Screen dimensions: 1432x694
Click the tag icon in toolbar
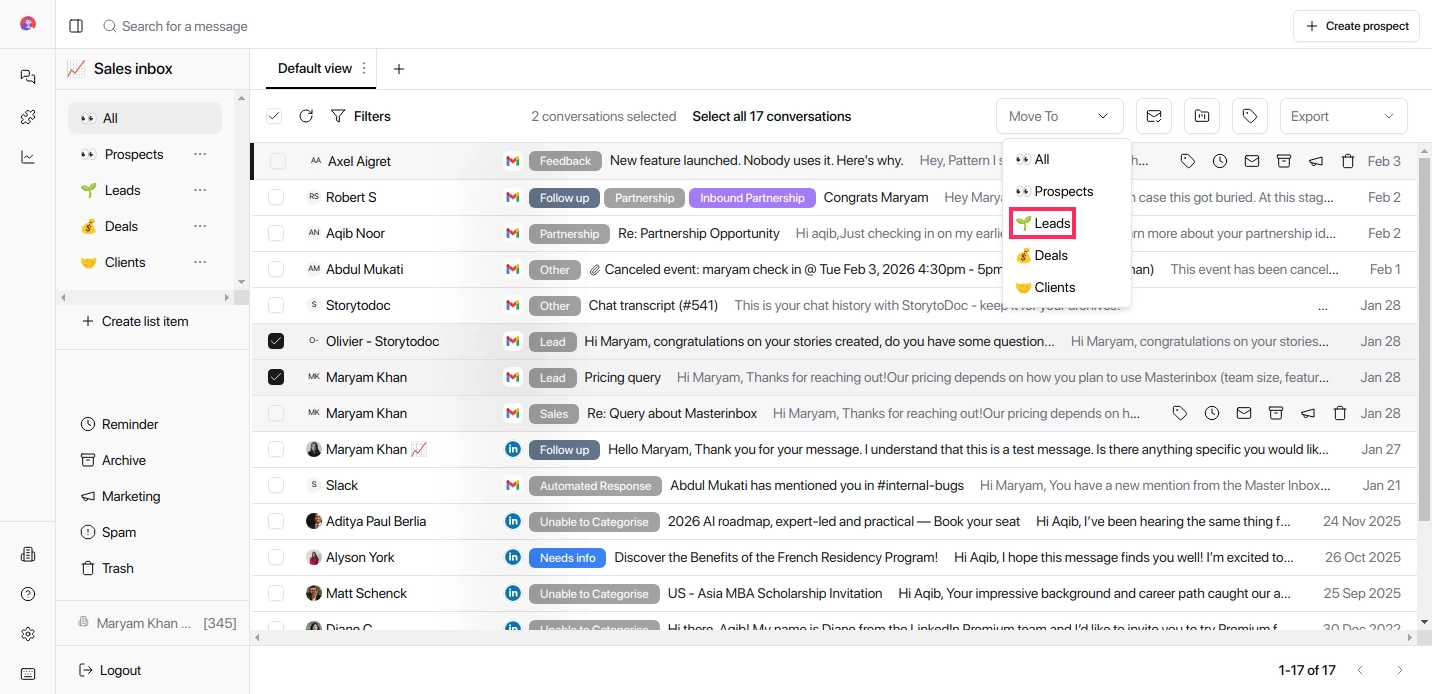(x=1249, y=116)
